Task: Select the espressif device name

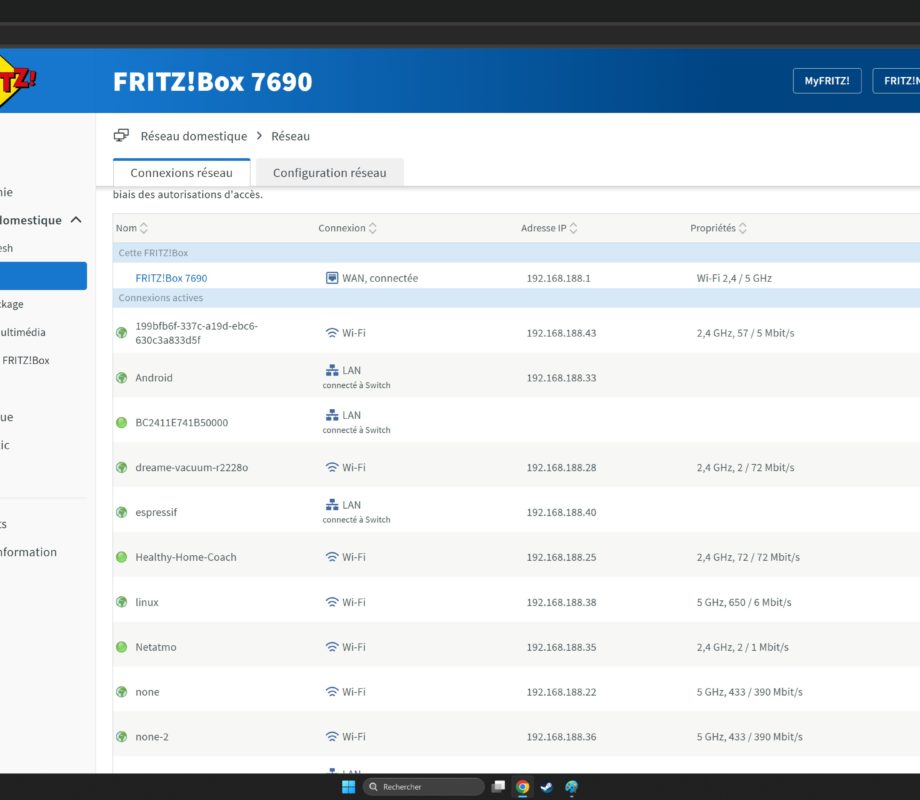Action: [x=156, y=512]
